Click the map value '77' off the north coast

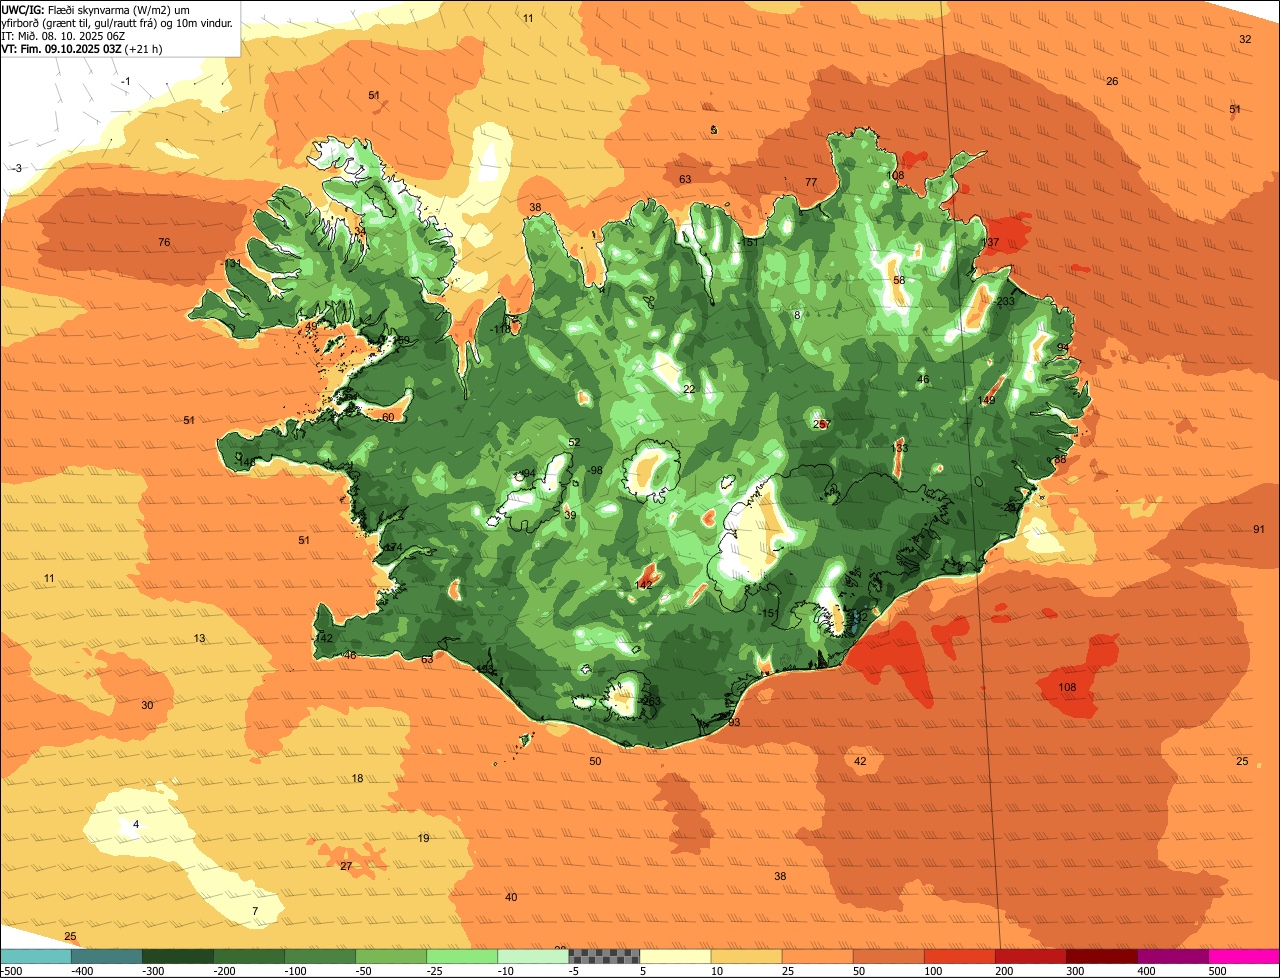pyautogui.click(x=811, y=182)
